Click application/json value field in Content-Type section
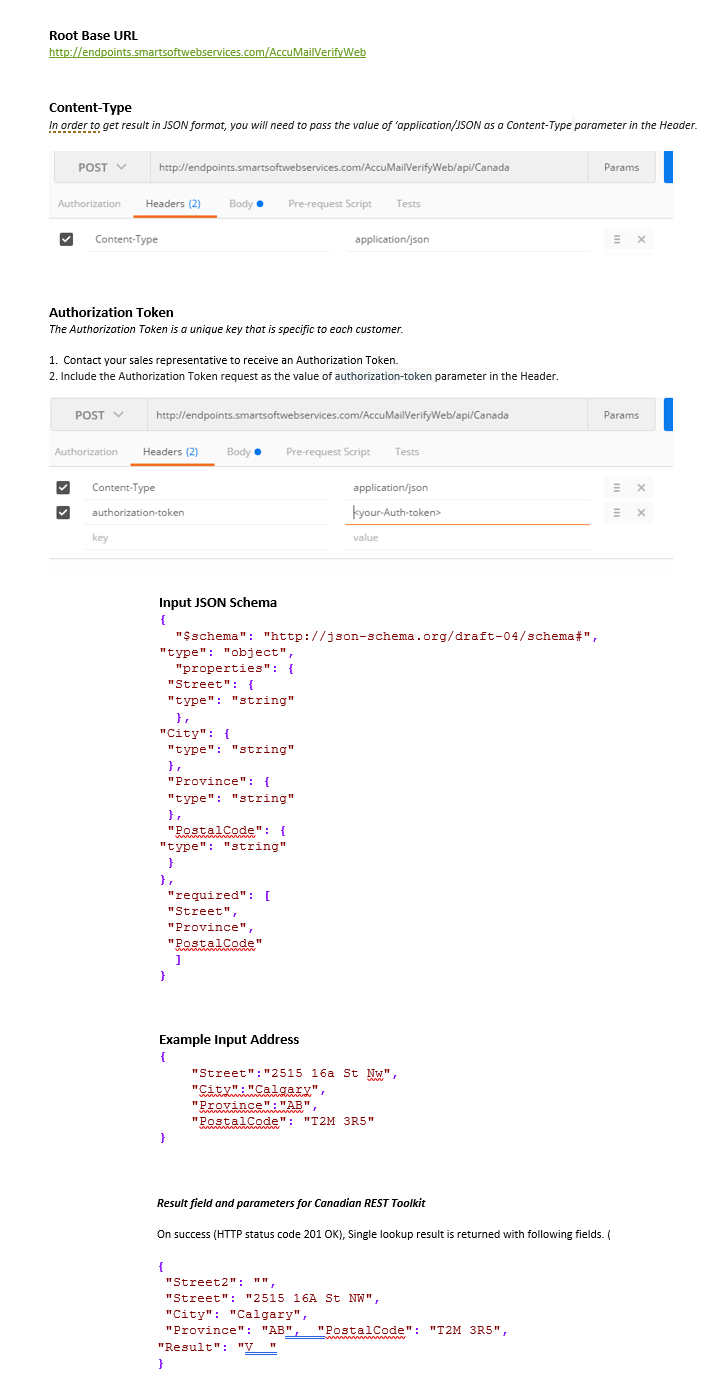Image resolution: width=720 pixels, height=1393 pixels. coord(467,239)
